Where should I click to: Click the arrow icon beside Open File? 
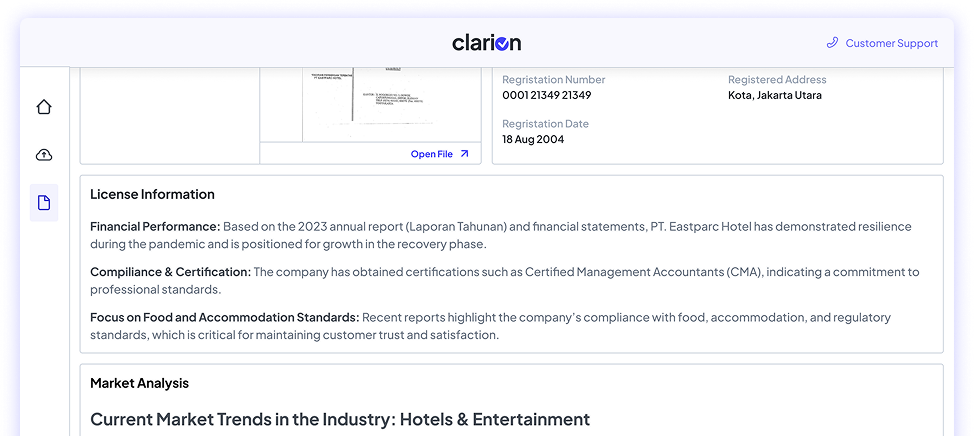click(464, 154)
